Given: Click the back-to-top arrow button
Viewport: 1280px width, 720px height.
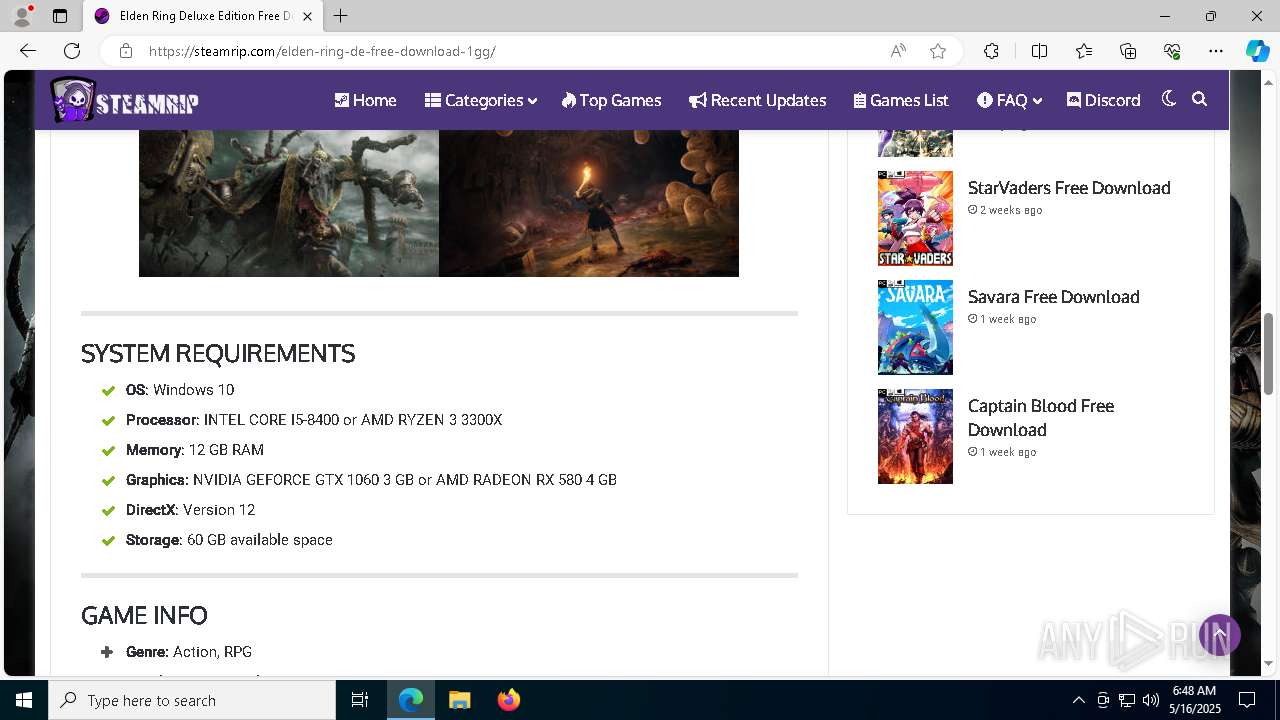Looking at the screenshot, I should click(x=1219, y=635).
